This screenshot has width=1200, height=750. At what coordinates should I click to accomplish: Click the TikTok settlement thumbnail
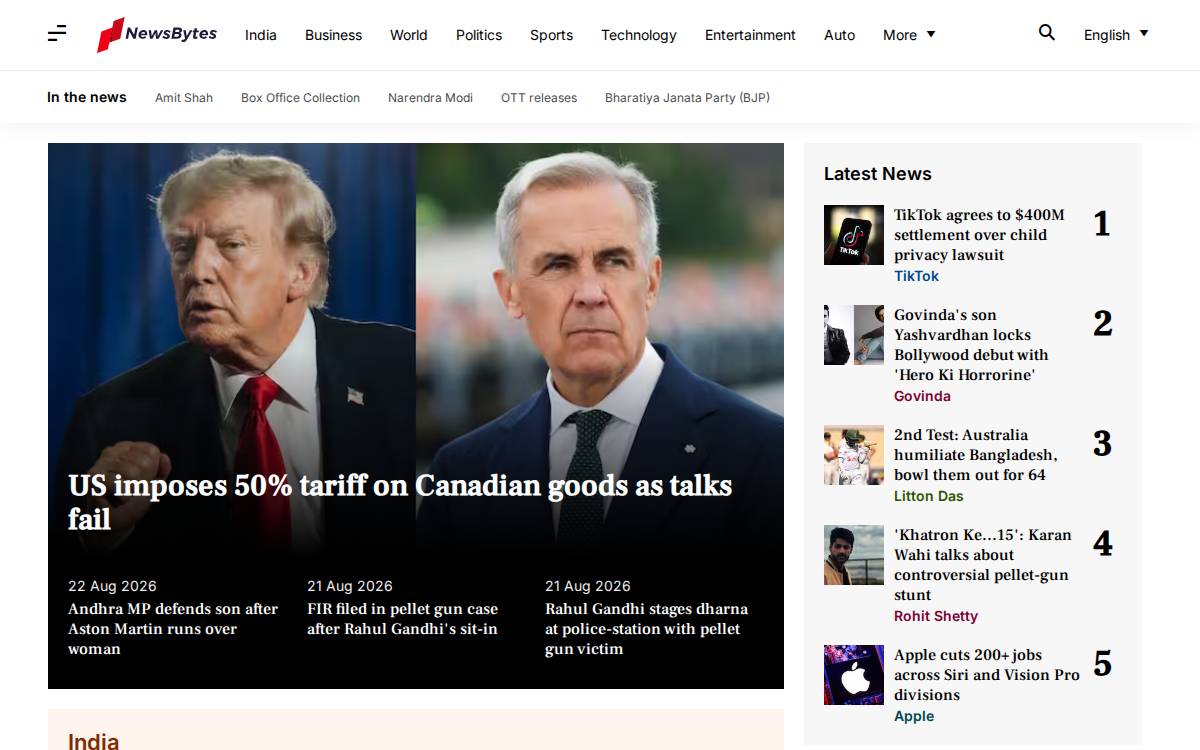(x=854, y=235)
